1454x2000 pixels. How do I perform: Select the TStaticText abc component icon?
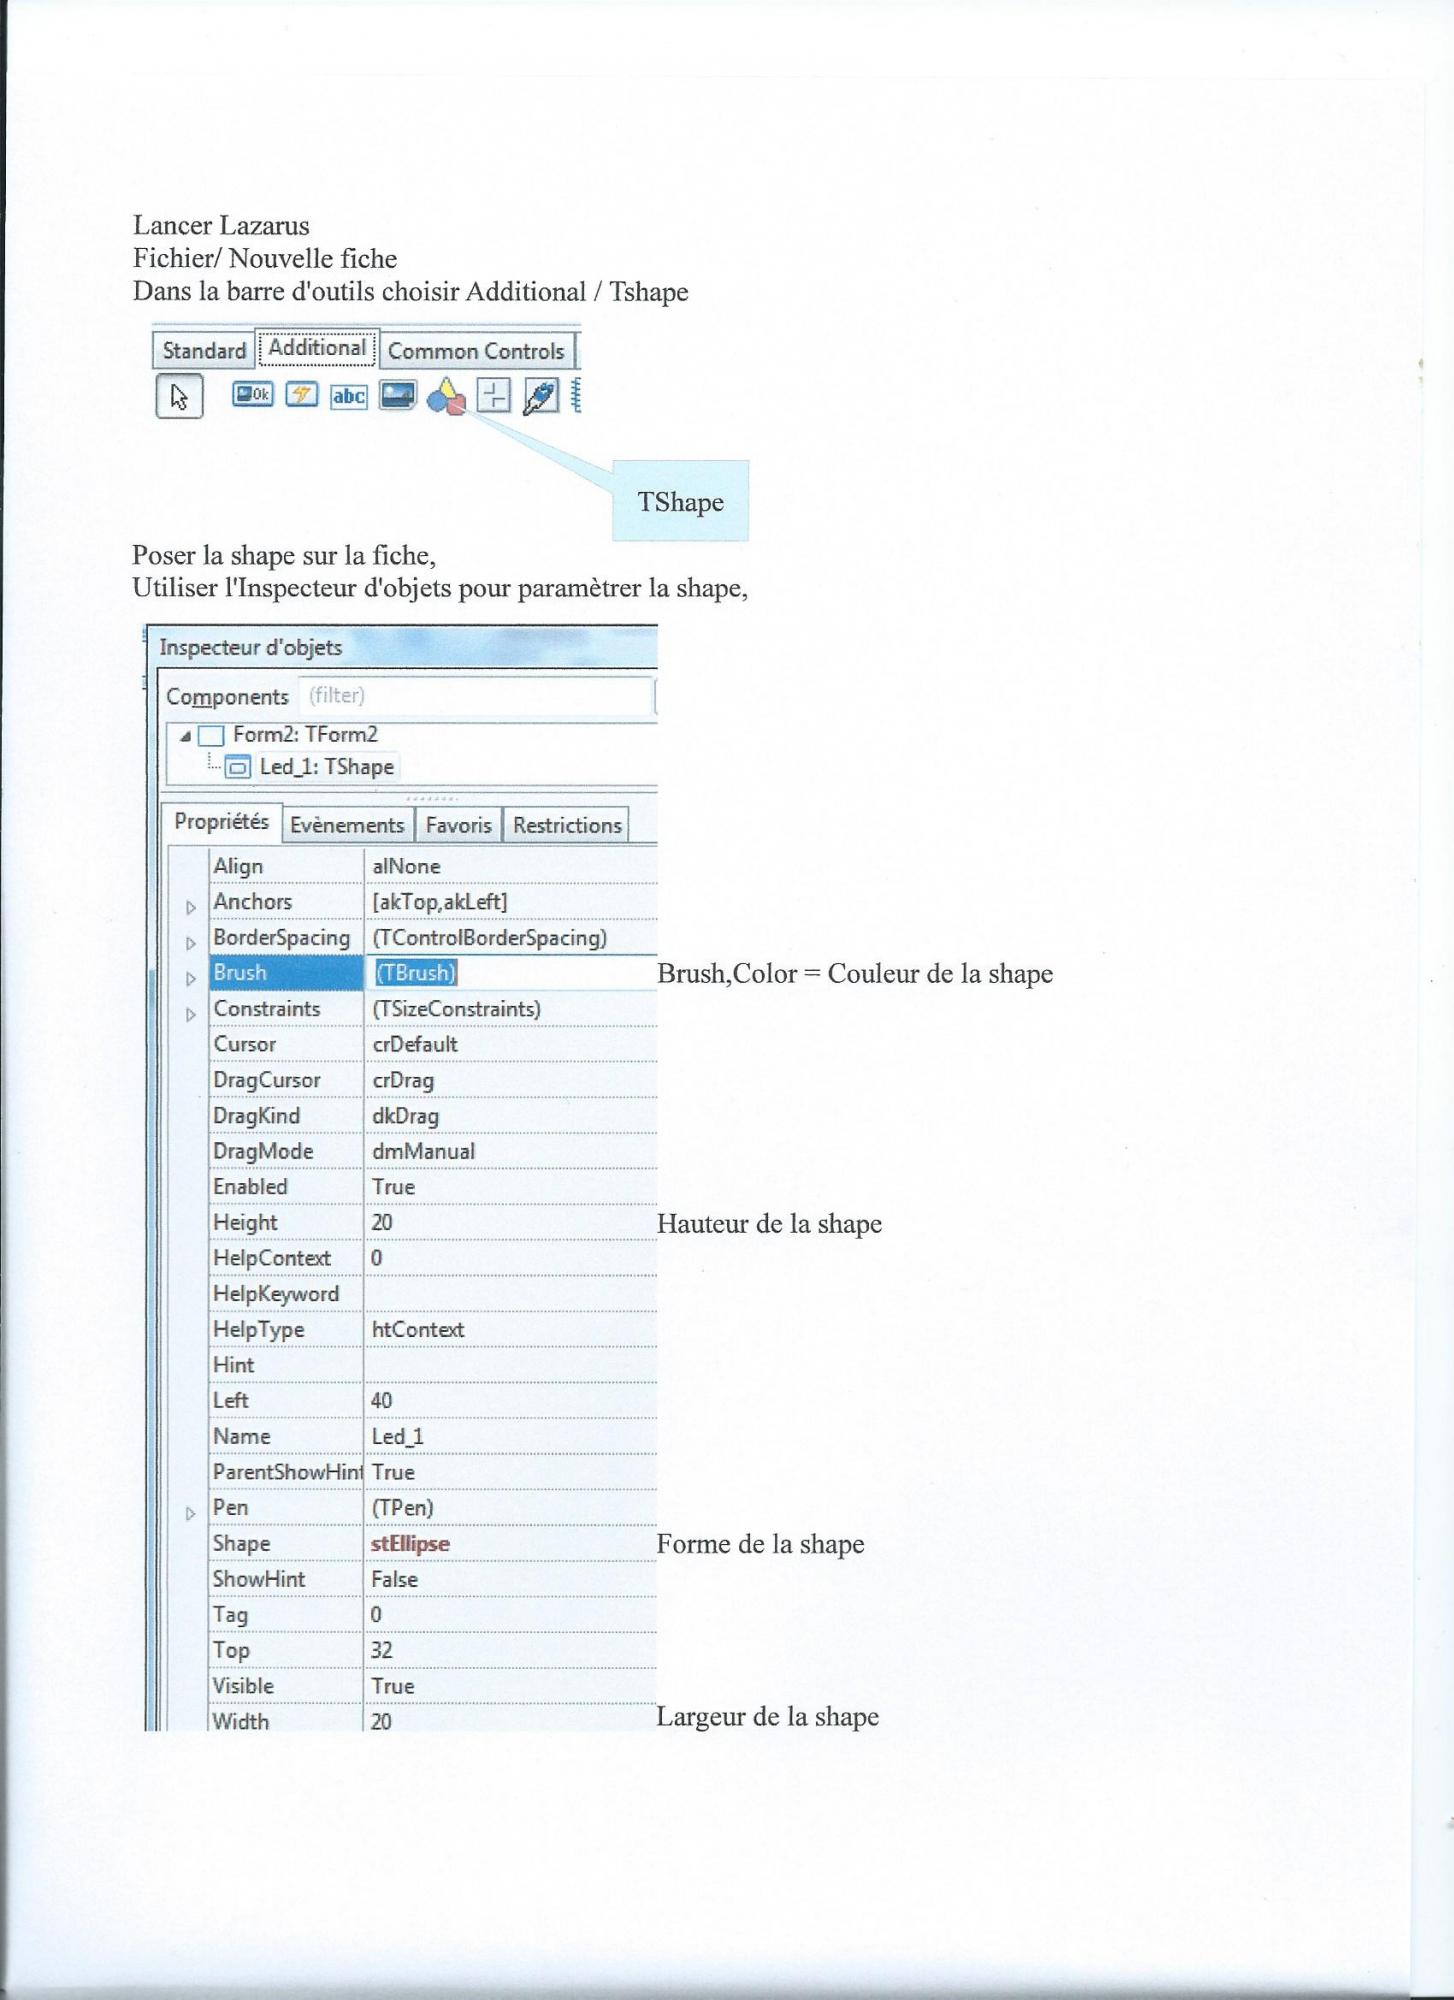tap(348, 396)
